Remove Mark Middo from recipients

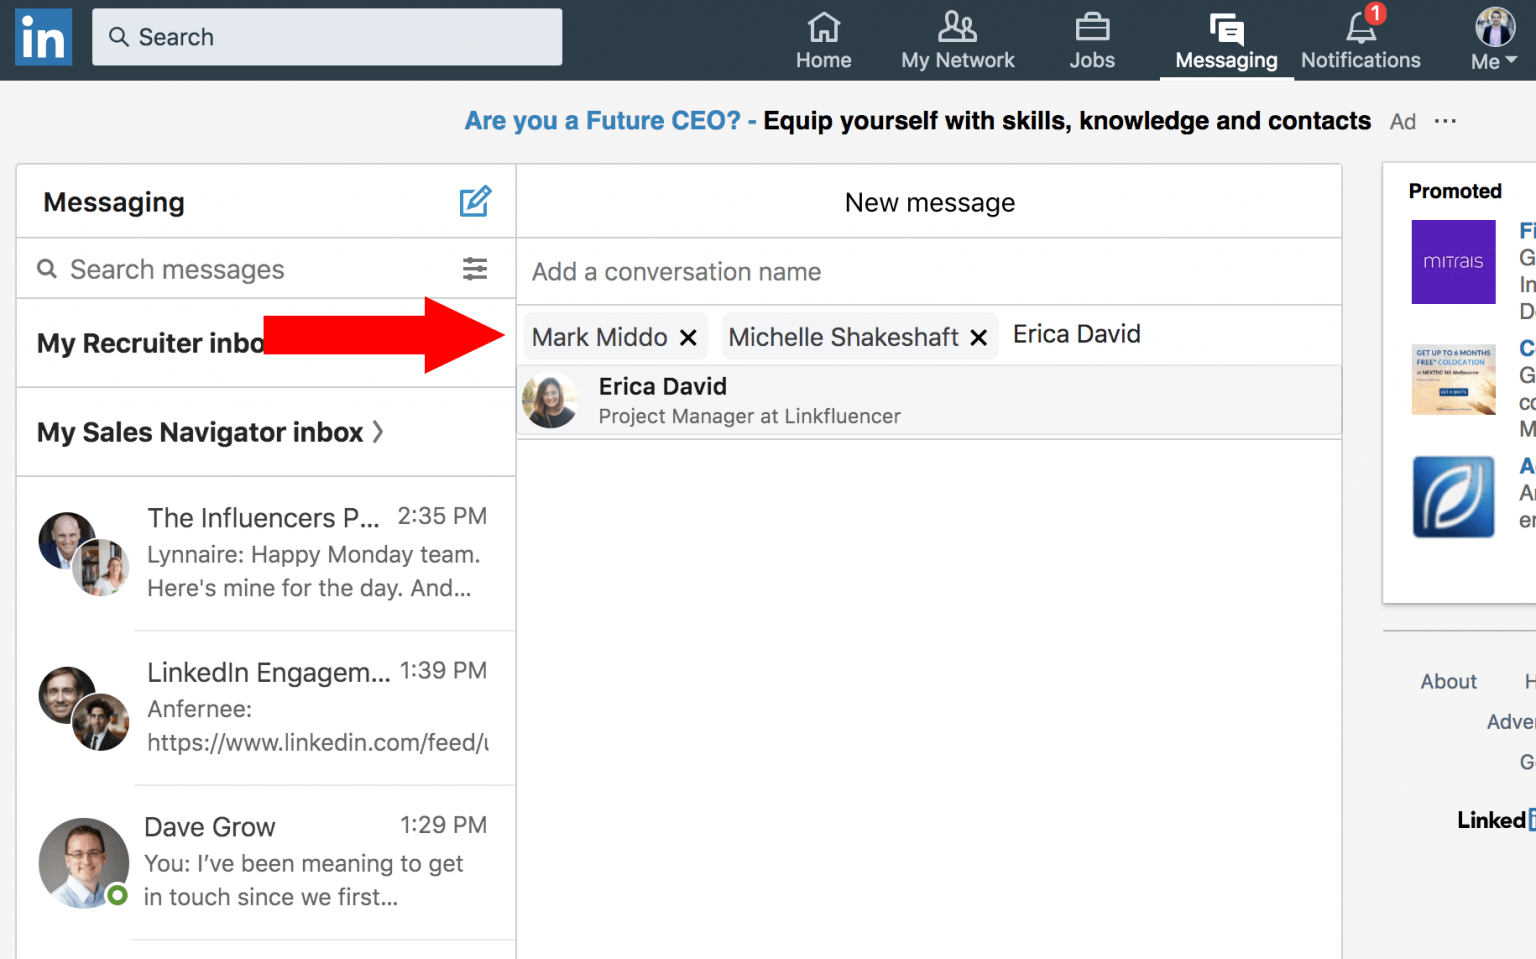click(687, 337)
